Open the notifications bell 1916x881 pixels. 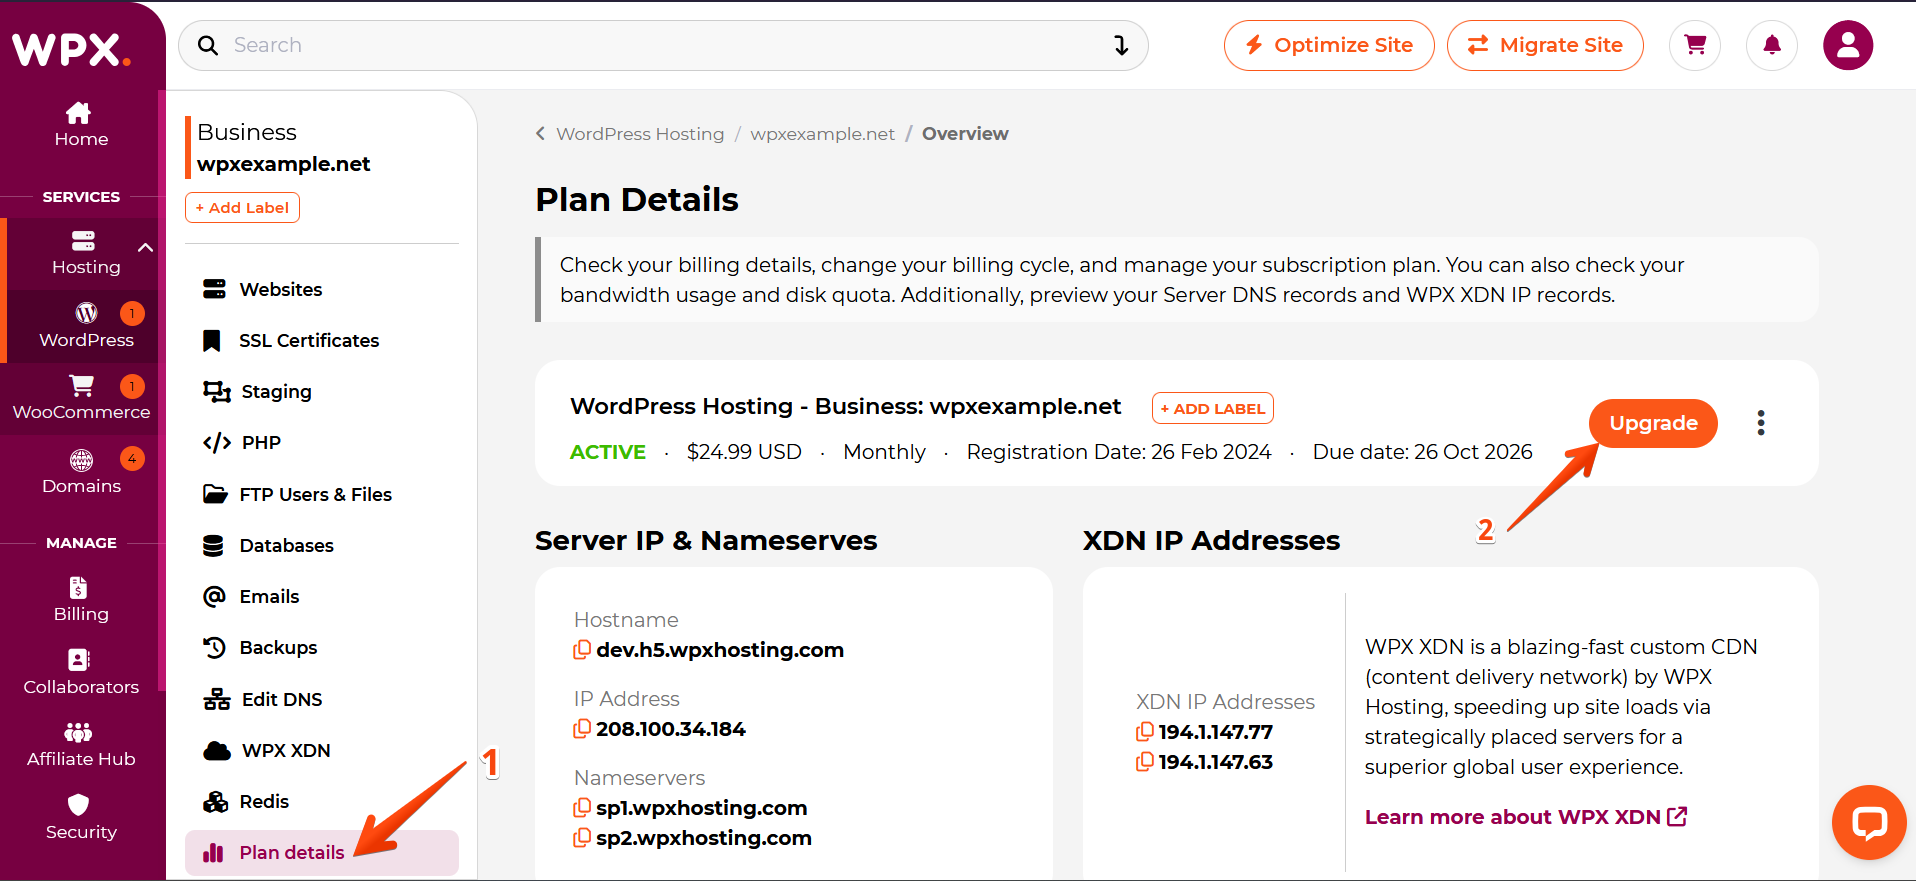[1772, 45]
